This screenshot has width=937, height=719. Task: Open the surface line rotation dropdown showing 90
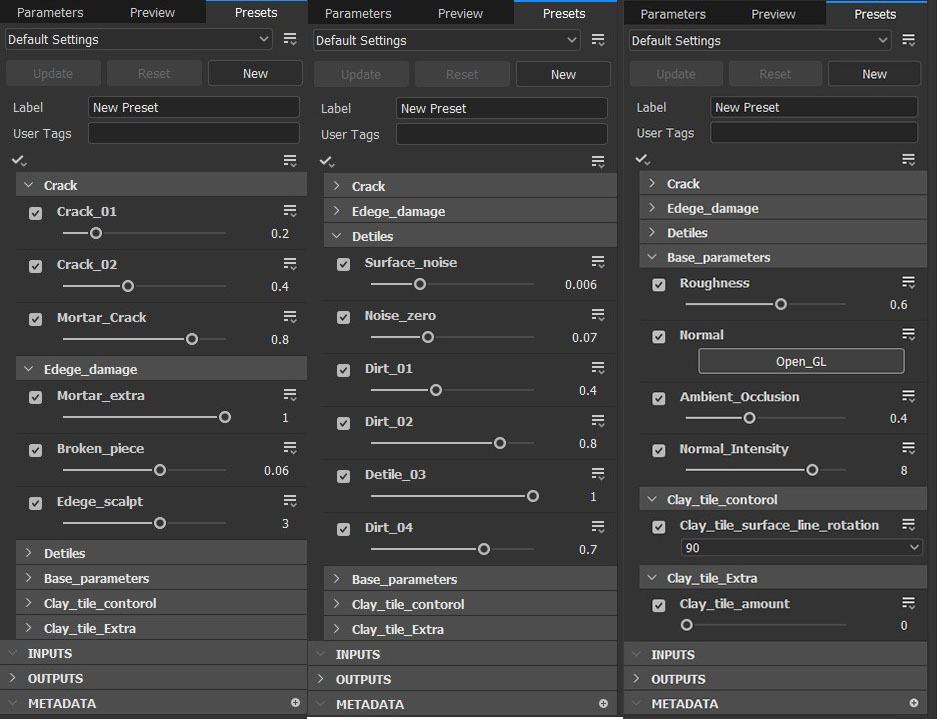coord(801,547)
